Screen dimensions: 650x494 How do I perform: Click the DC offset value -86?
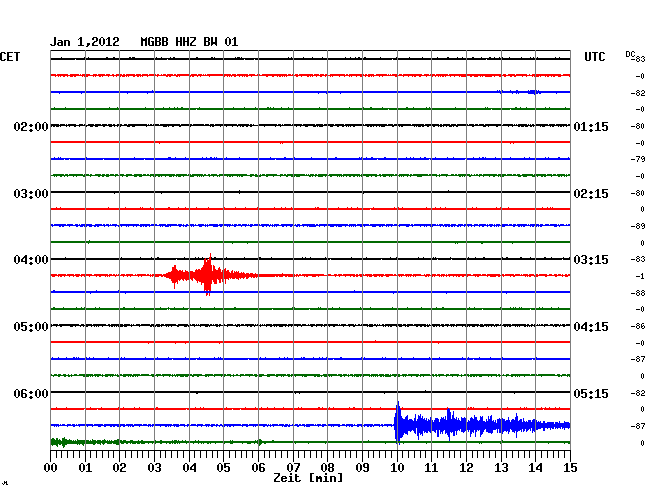point(638,326)
